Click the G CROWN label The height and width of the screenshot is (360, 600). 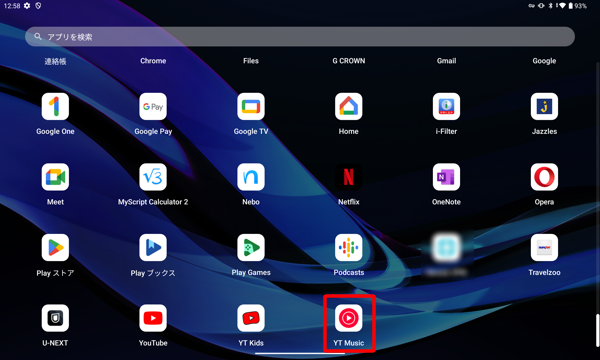(349, 61)
